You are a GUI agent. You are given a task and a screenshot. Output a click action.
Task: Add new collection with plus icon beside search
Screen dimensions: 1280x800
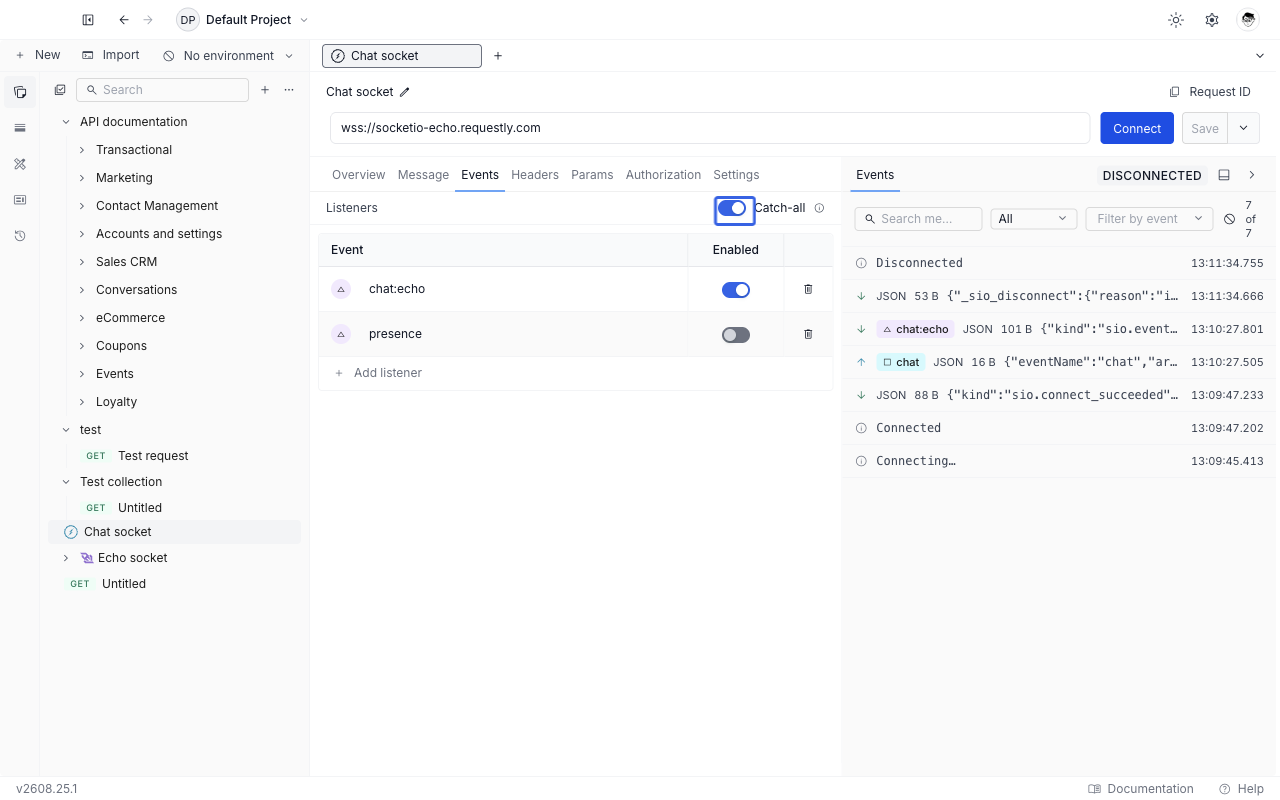click(x=265, y=90)
